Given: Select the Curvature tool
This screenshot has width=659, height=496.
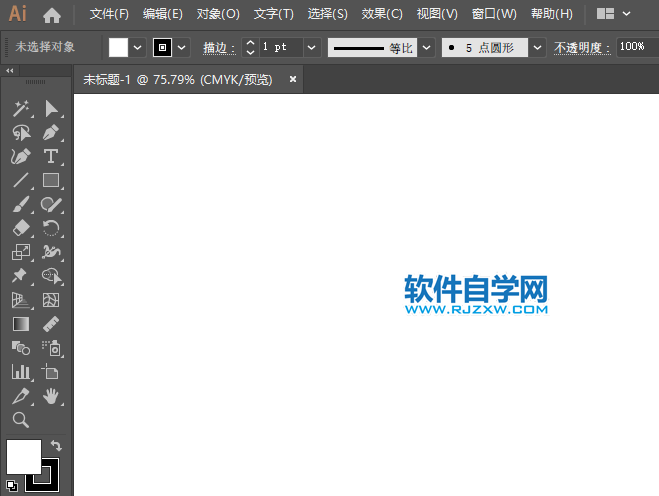Looking at the screenshot, I should 21,156.
